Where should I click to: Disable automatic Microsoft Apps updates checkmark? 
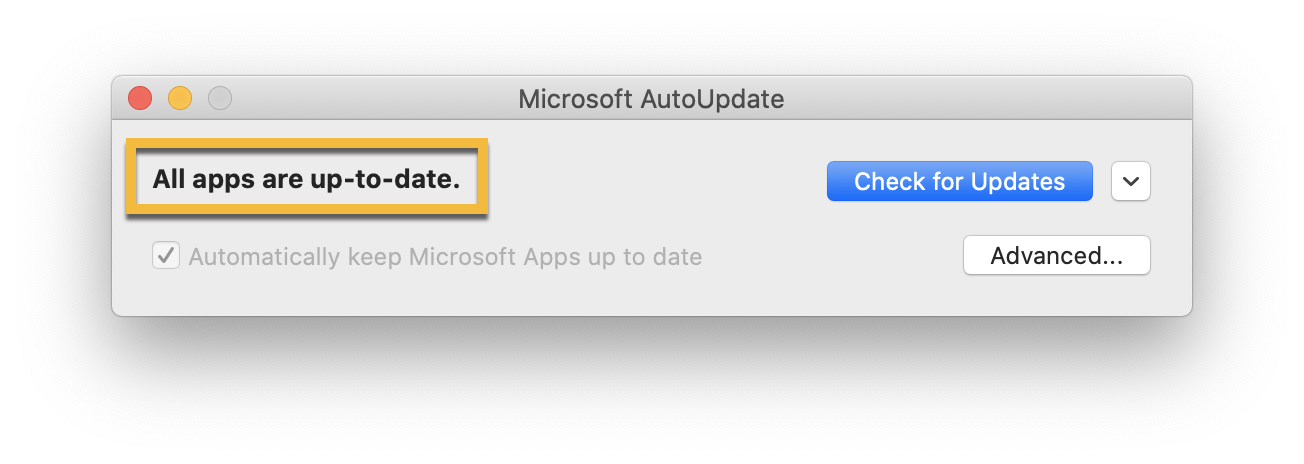click(x=165, y=256)
